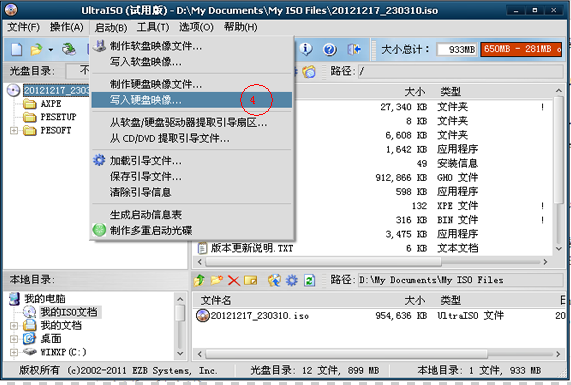Image resolution: width=571 pixels, height=385 pixels.
Task: Click upper 大小 column header
Action: [415, 91]
